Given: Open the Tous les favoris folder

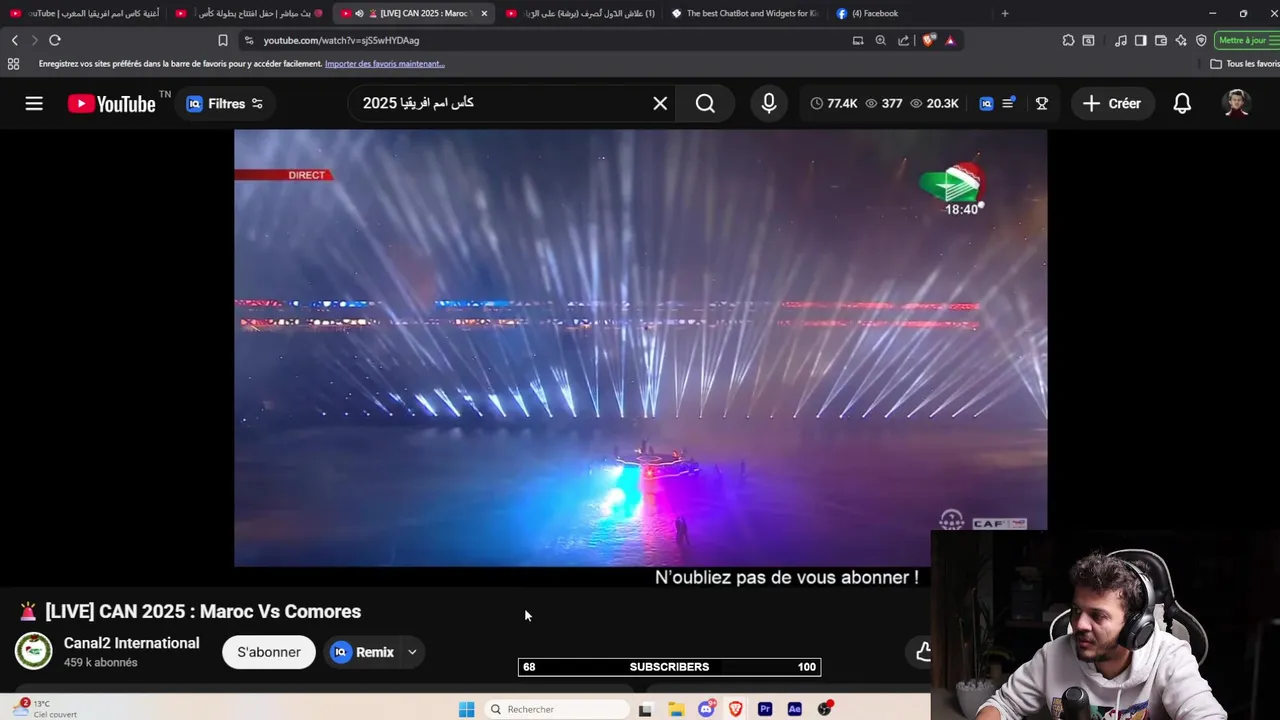Looking at the screenshot, I should point(1245,64).
